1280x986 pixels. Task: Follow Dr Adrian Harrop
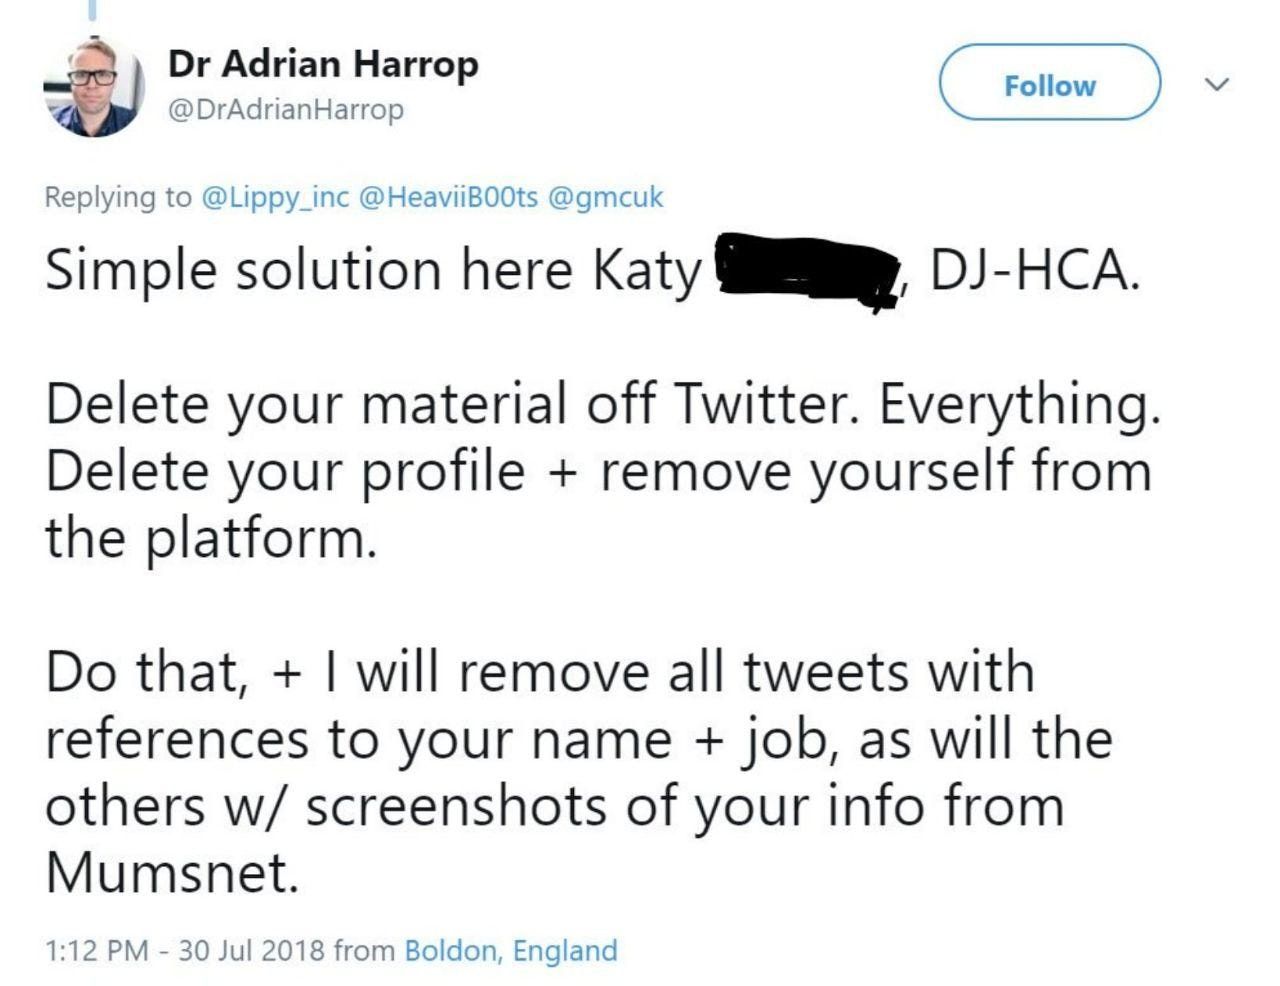(1049, 83)
